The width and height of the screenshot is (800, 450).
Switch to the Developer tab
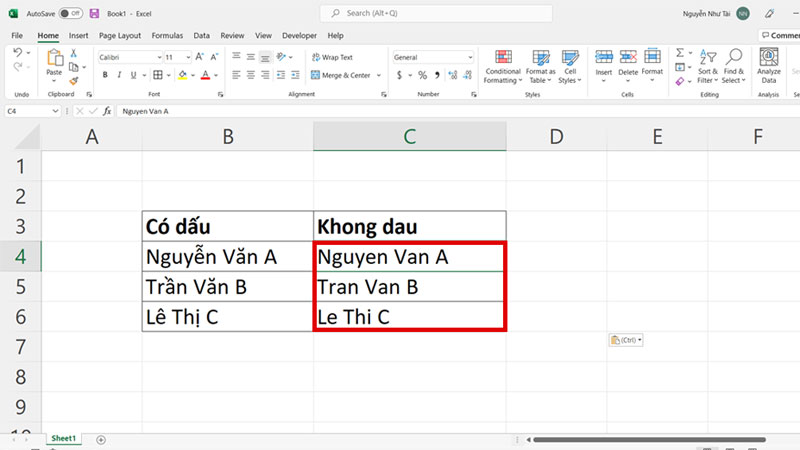coord(299,36)
